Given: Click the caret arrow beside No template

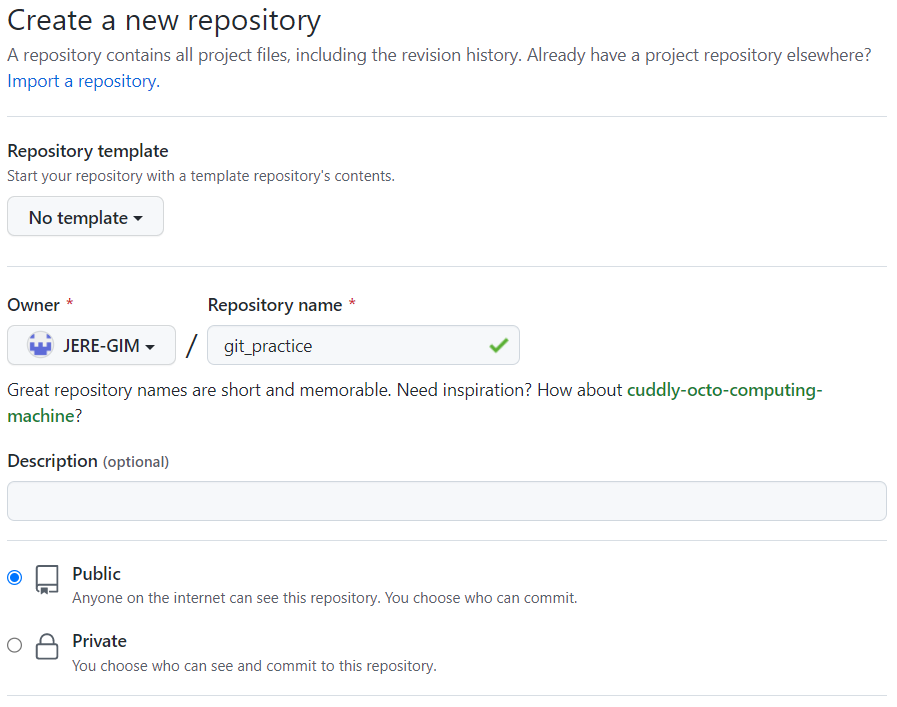Looking at the screenshot, I should click(138, 219).
